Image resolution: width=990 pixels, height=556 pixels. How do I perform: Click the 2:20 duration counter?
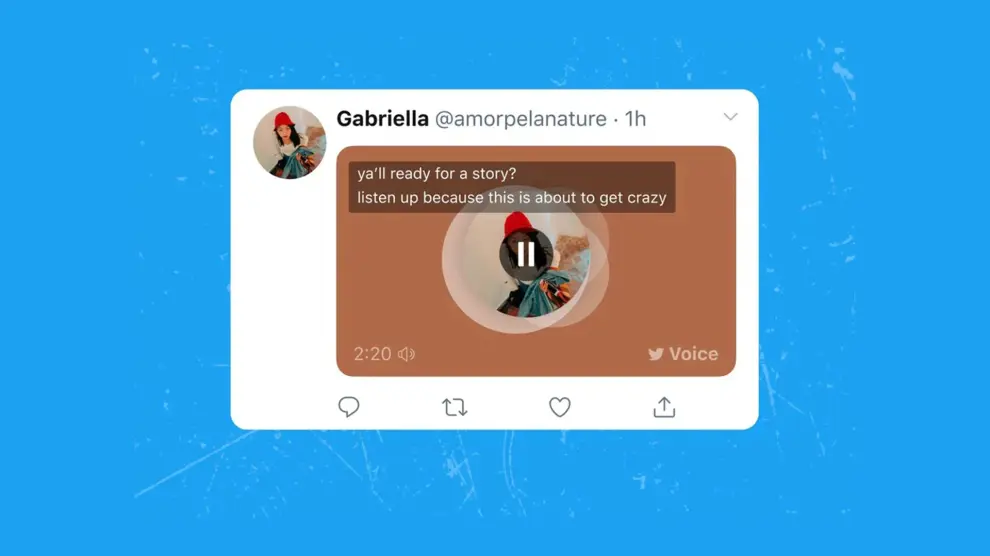coord(373,354)
